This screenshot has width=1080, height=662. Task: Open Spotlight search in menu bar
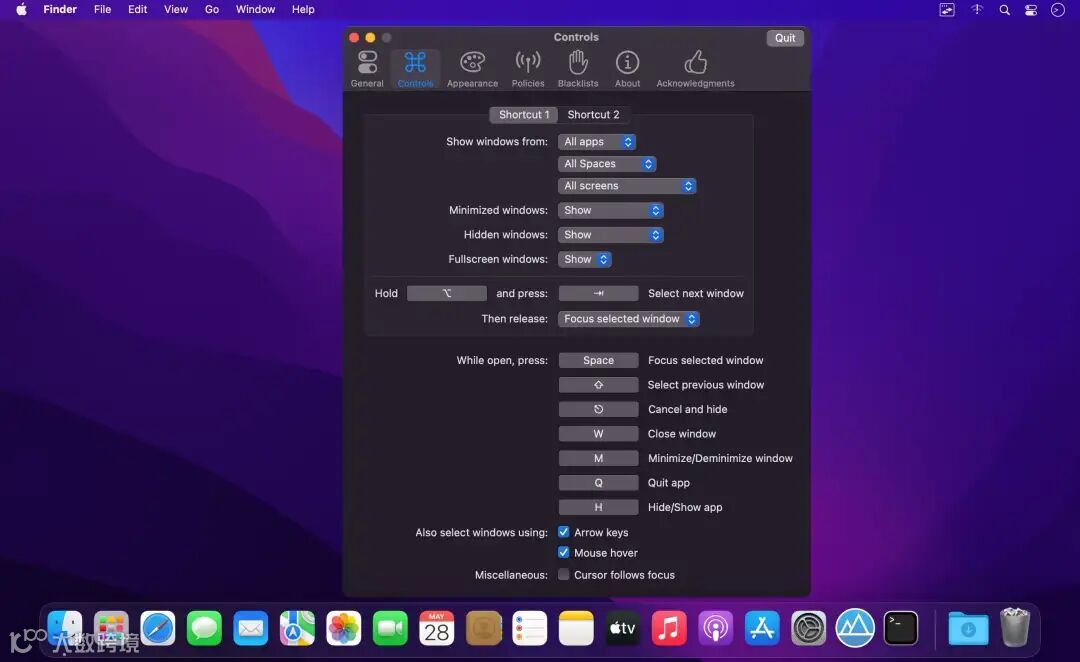click(1004, 10)
